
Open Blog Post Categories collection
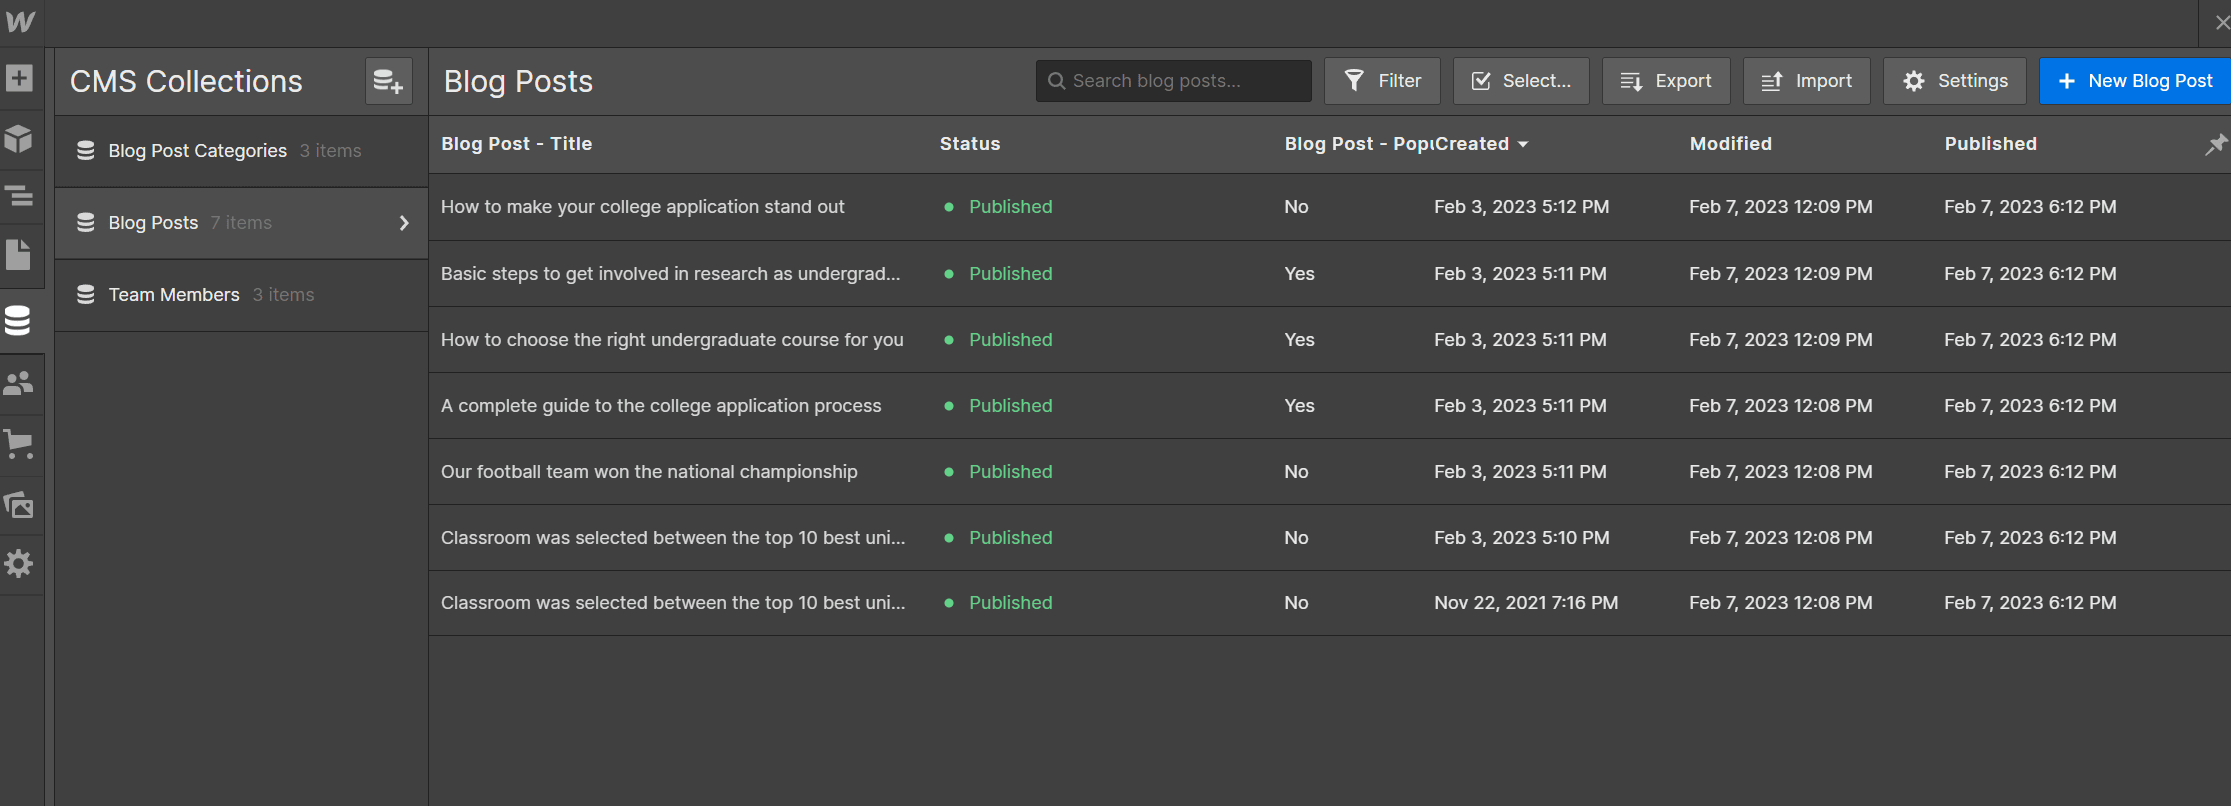pos(241,151)
